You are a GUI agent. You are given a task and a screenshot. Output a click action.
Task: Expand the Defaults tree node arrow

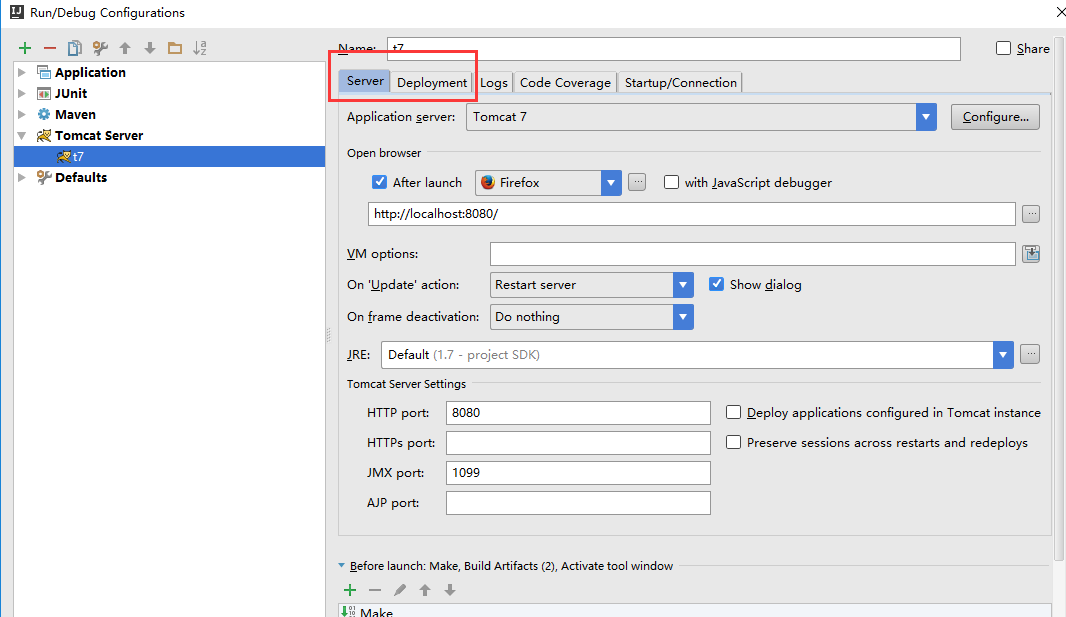[22, 177]
